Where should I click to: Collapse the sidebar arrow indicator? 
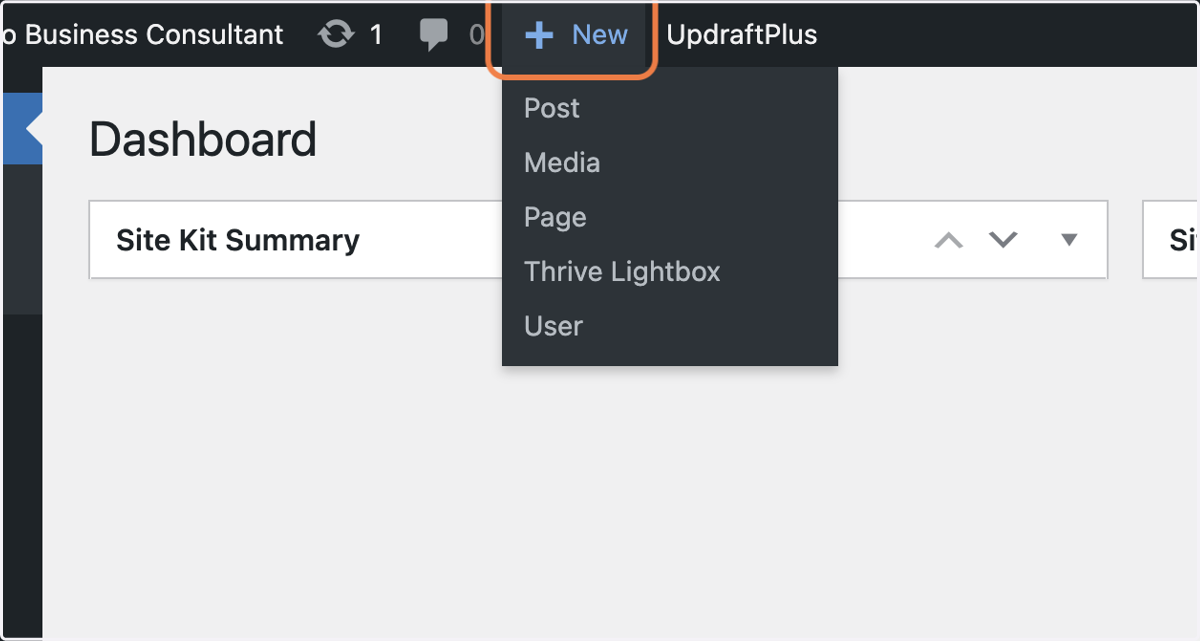click(33, 129)
